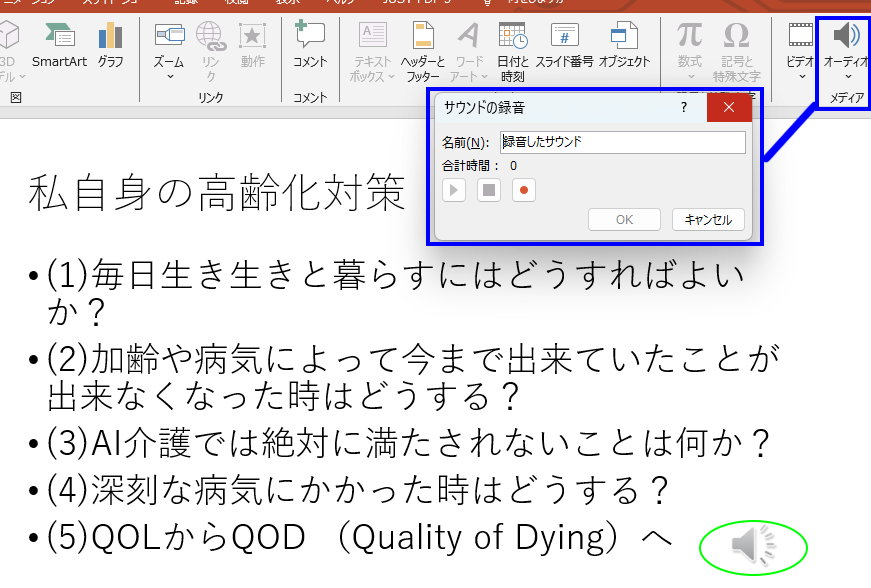The width and height of the screenshot is (871, 588).
Task: Open the オーディオ dropdown menu
Action: coord(846,76)
